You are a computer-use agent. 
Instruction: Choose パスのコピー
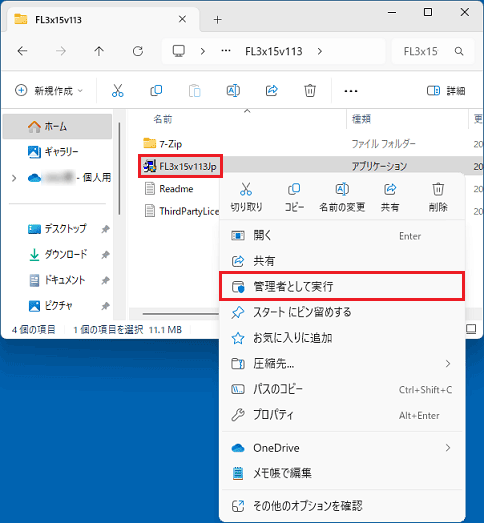click(342, 389)
